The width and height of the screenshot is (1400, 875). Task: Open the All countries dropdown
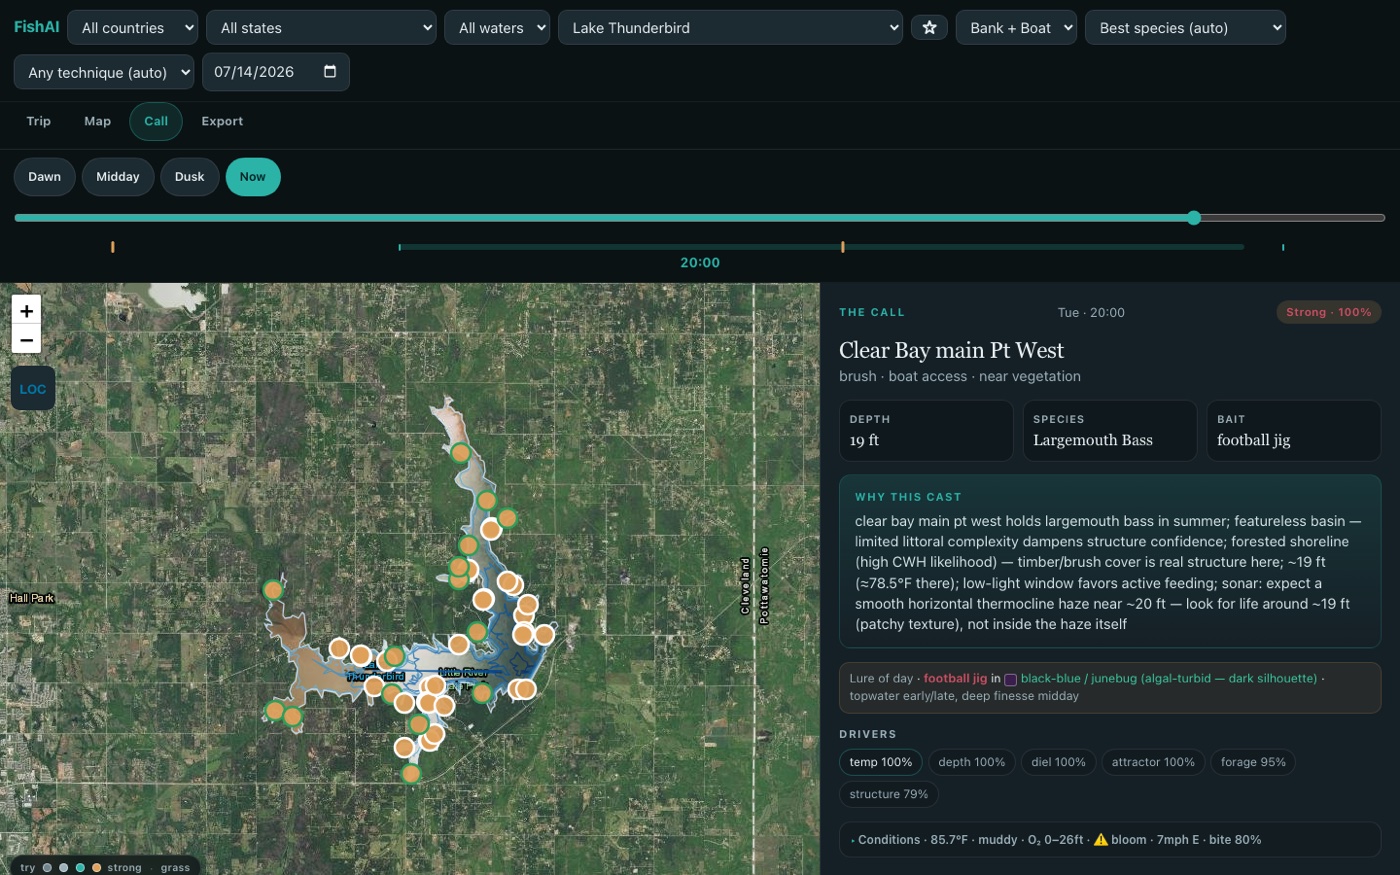pyautogui.click(x=132, y=28)
